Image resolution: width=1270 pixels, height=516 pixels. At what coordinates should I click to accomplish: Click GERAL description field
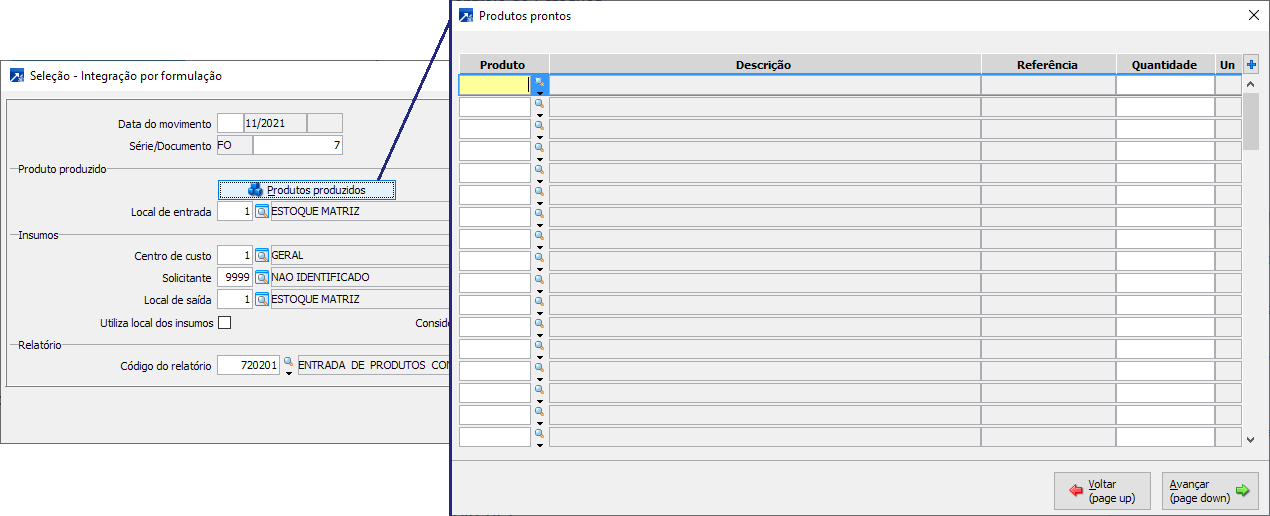pos(360,256)
